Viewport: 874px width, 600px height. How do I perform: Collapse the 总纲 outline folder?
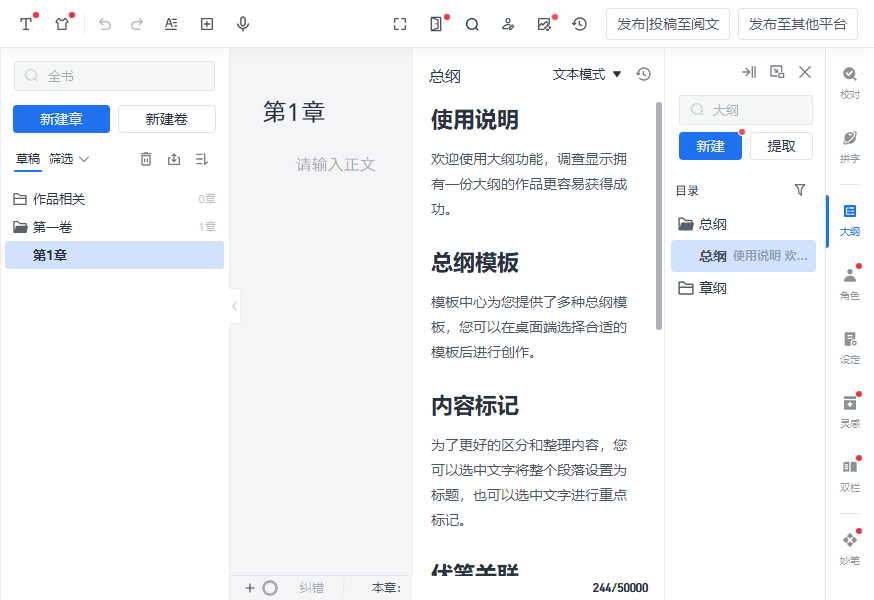743,224
